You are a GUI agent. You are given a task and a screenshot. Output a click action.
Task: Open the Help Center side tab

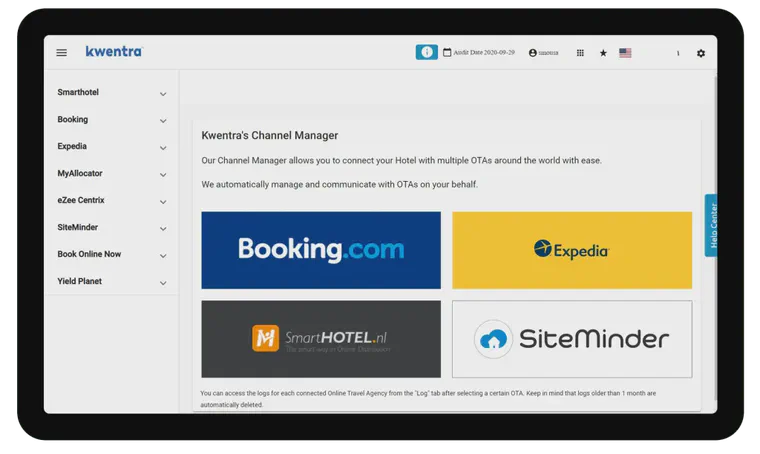point(711,225)
